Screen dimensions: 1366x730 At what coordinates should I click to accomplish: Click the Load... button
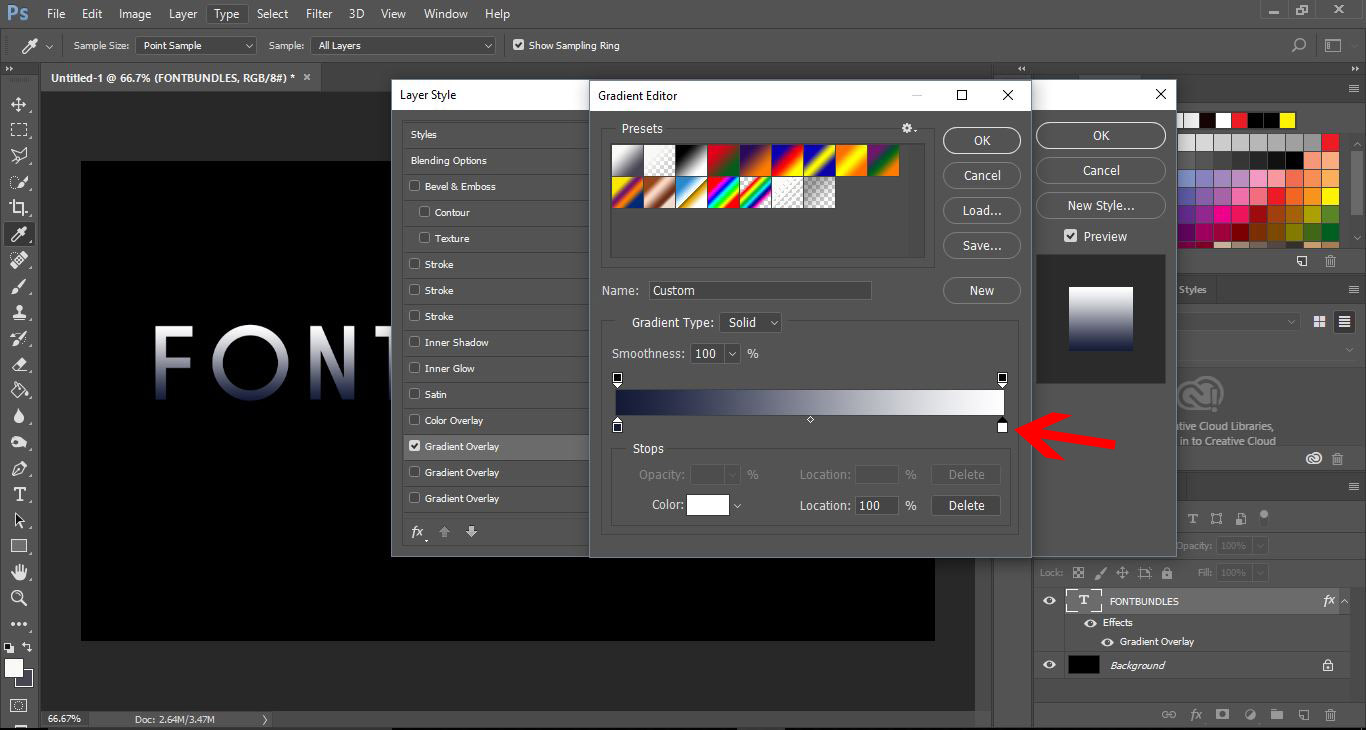coord(982,211)
